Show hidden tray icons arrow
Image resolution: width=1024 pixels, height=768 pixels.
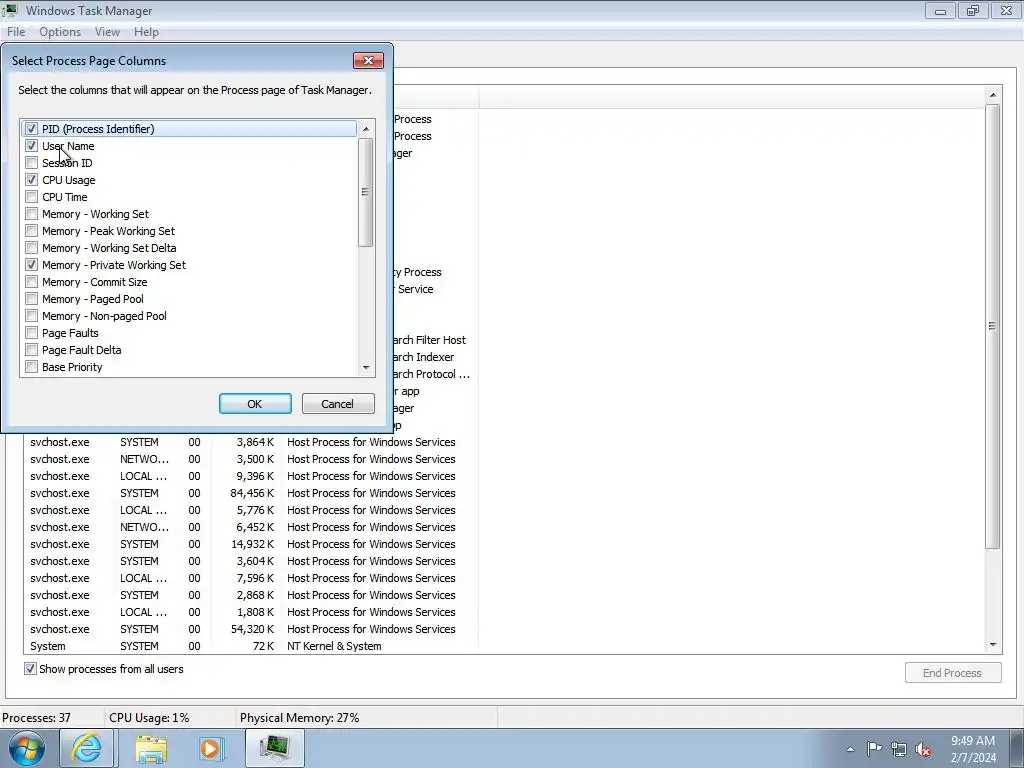click(850, 749)
